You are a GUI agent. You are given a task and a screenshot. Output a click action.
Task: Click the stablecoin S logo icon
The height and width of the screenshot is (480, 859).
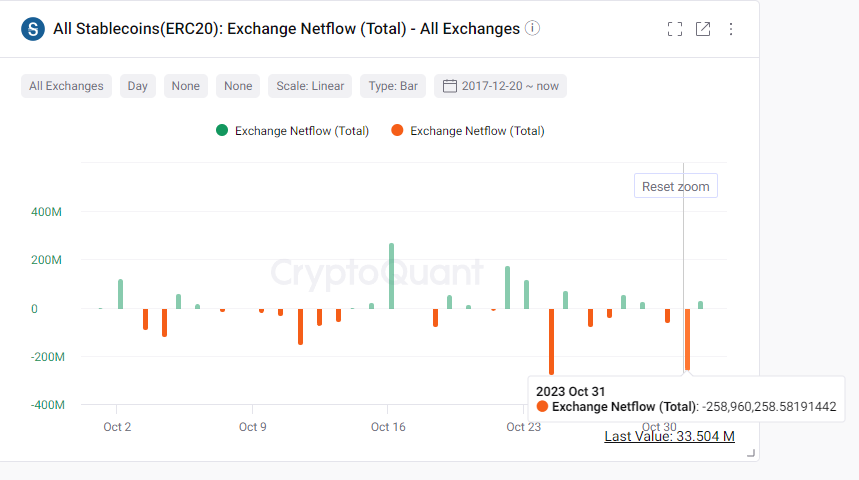click(33, 29)
